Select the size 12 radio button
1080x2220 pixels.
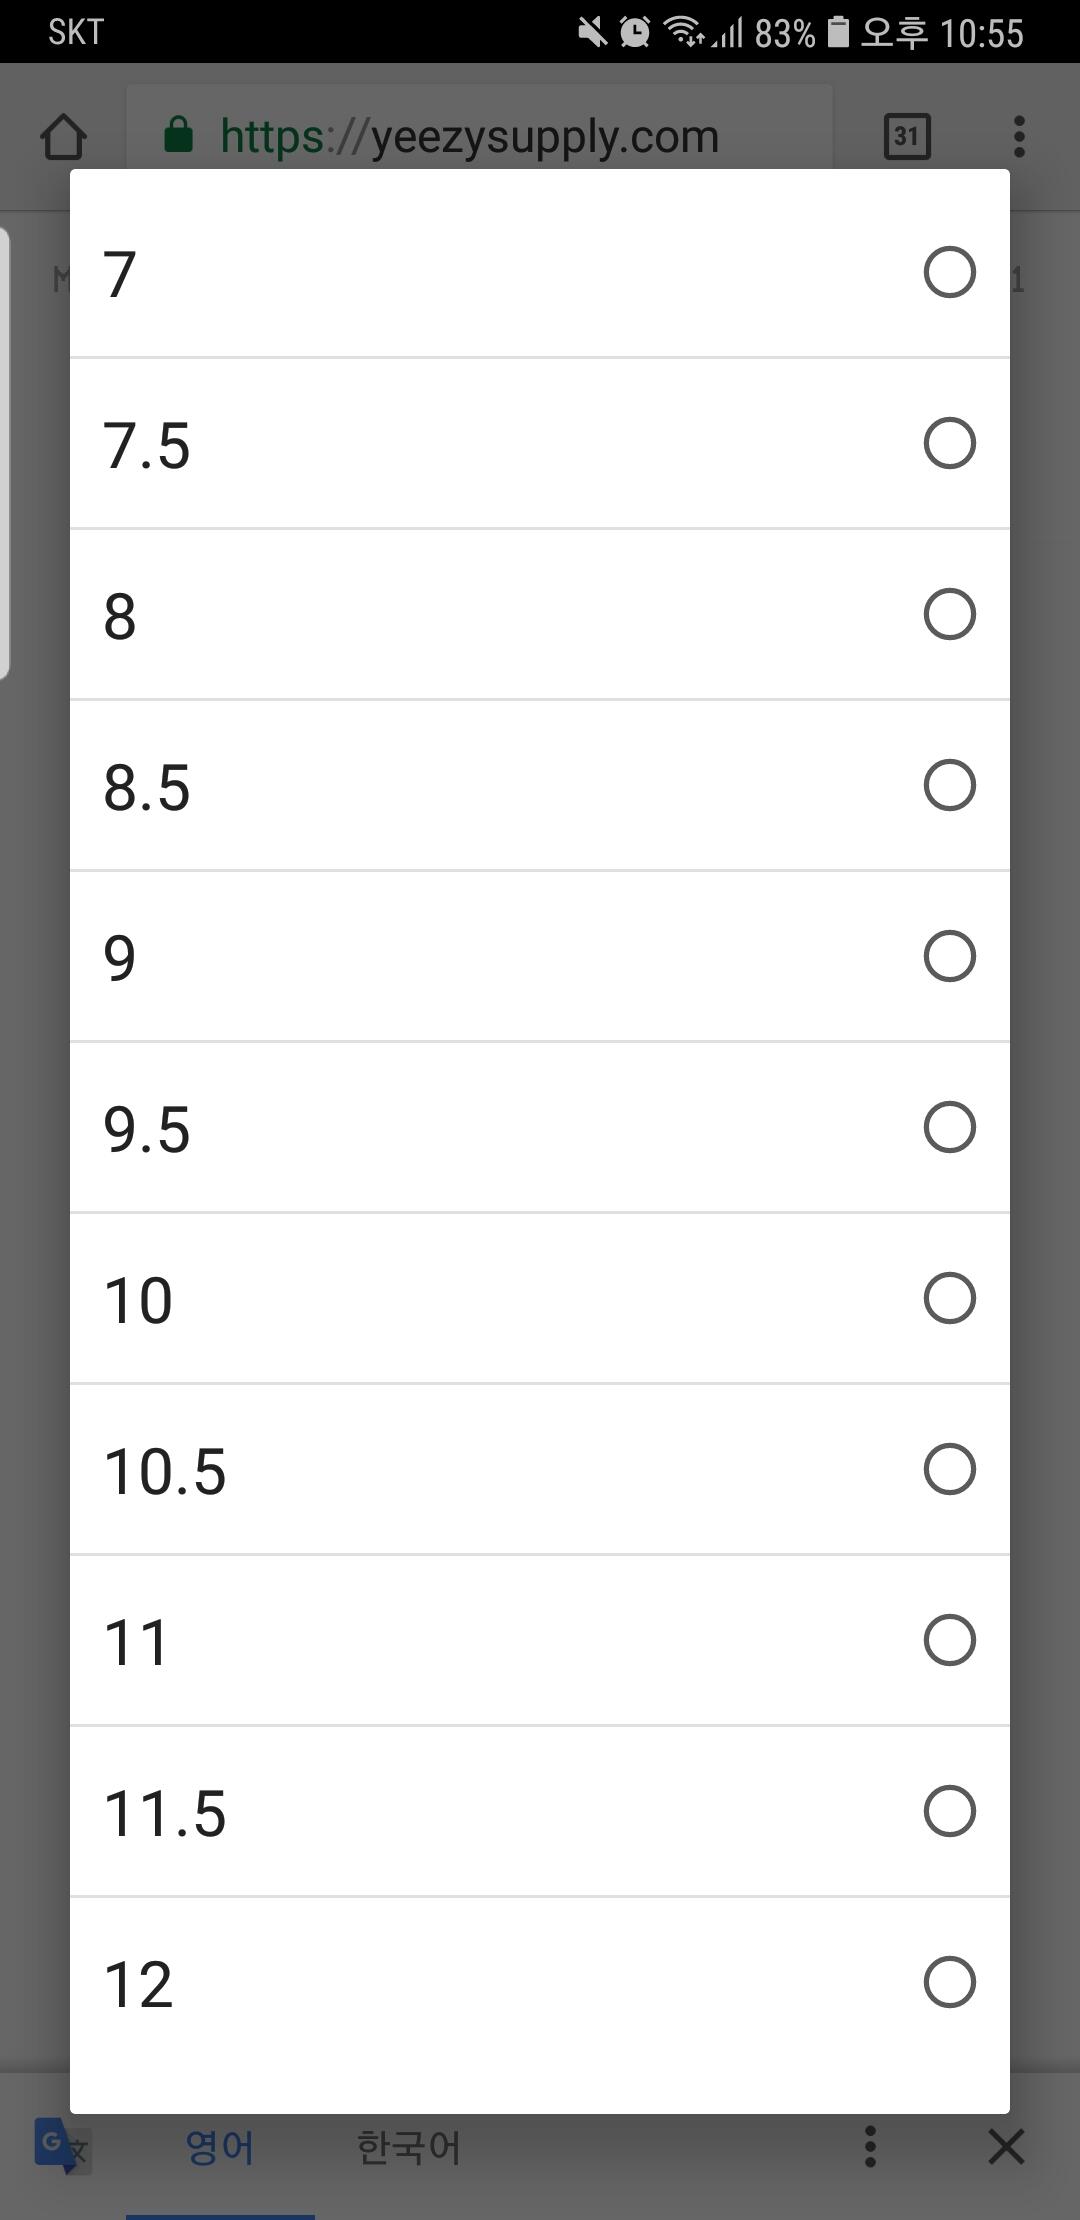click(x=949, y=1982)
